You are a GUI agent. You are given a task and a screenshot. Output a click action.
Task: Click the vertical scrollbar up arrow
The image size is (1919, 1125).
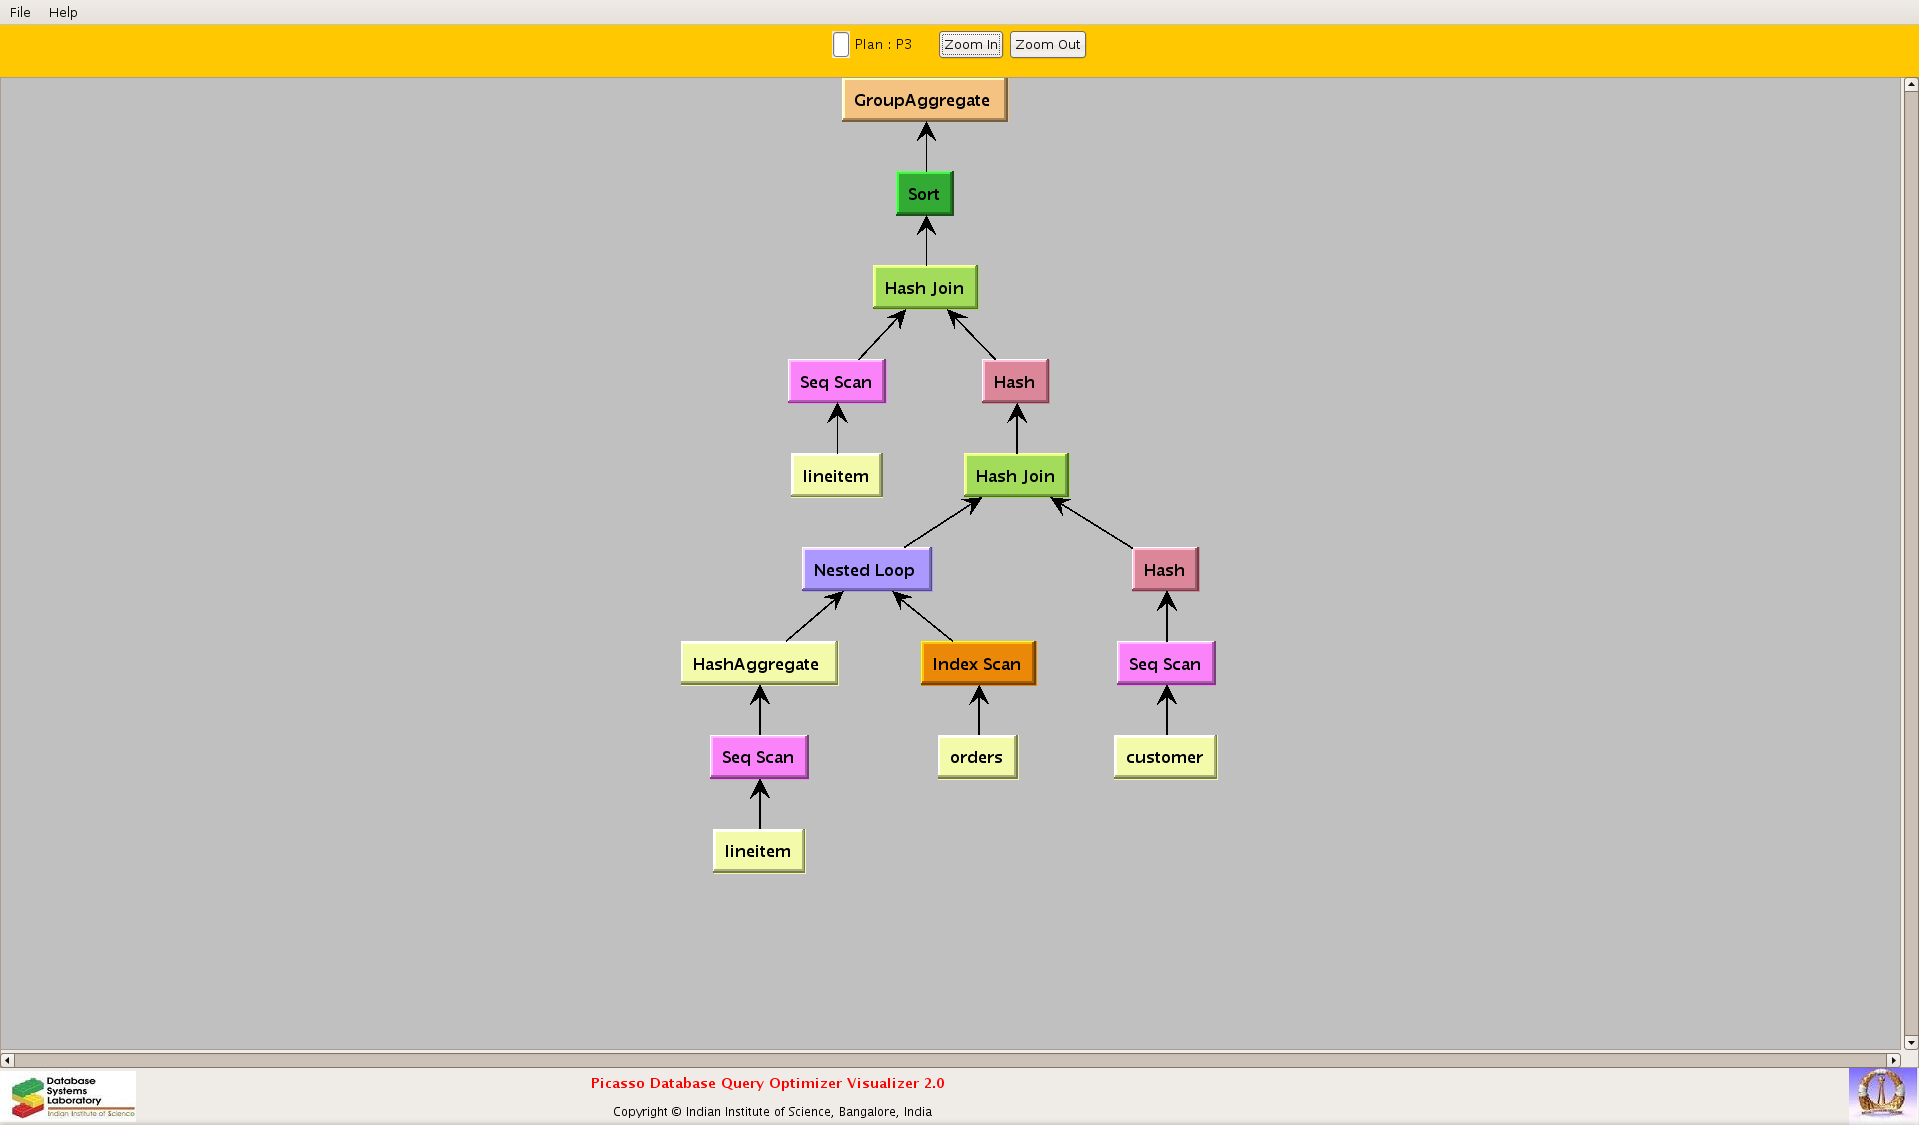point(1910,85)
